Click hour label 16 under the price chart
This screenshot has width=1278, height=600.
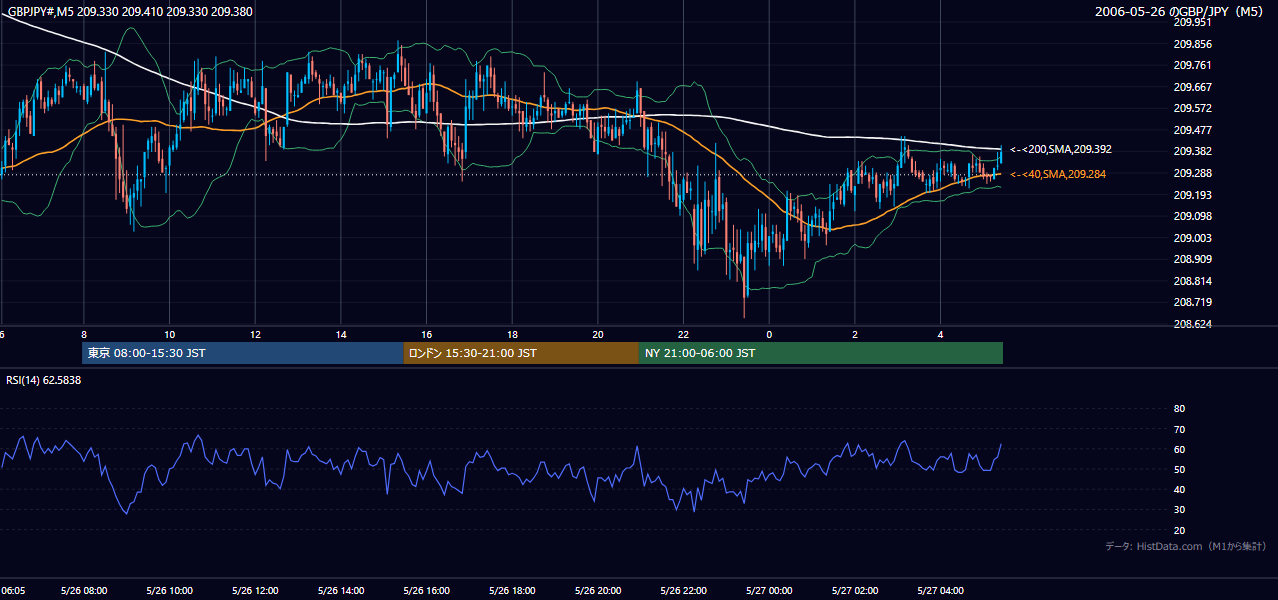[x=427, y=333]
